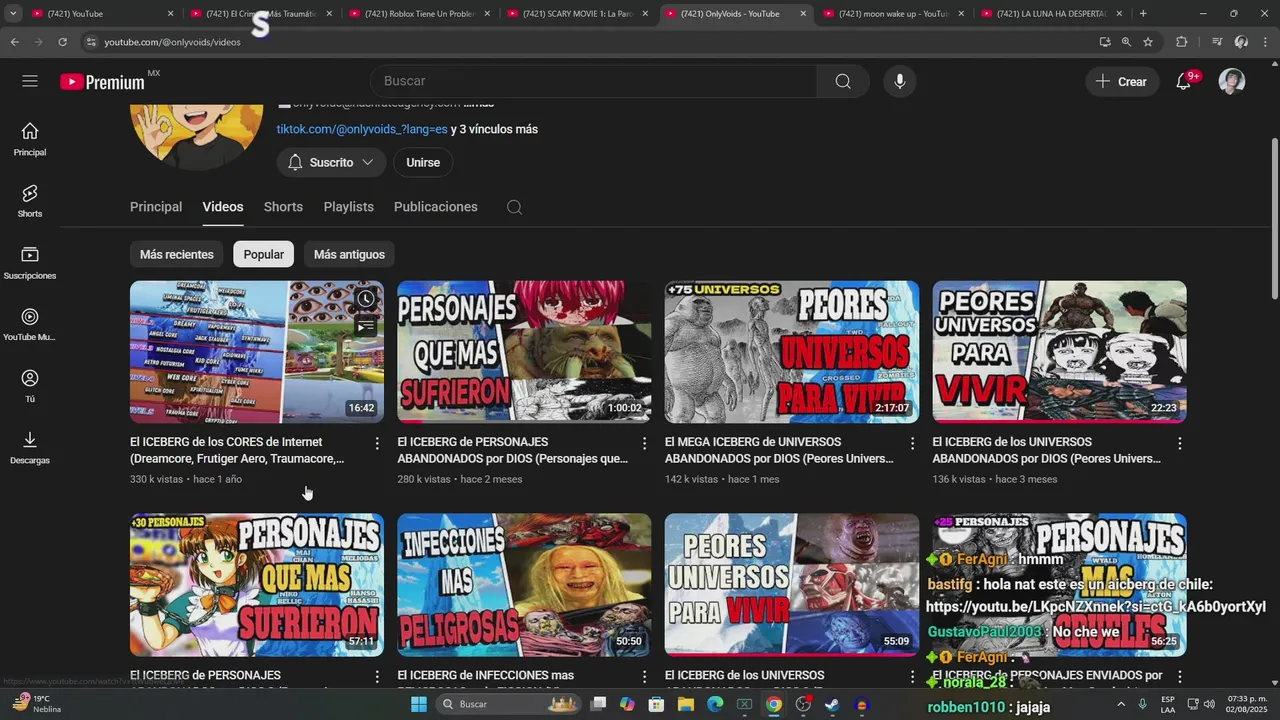Go to Principal home in sidebar

click(x=30, y=139)
